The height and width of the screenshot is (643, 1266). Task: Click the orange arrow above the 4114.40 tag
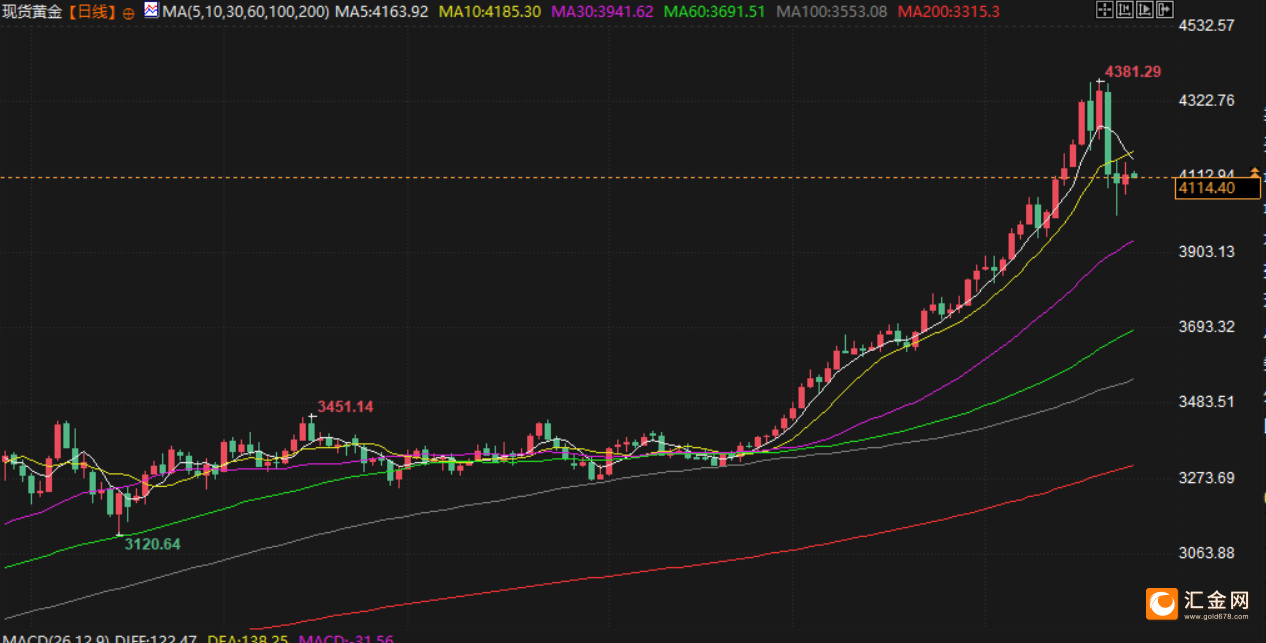click(x=1254, y=173)
